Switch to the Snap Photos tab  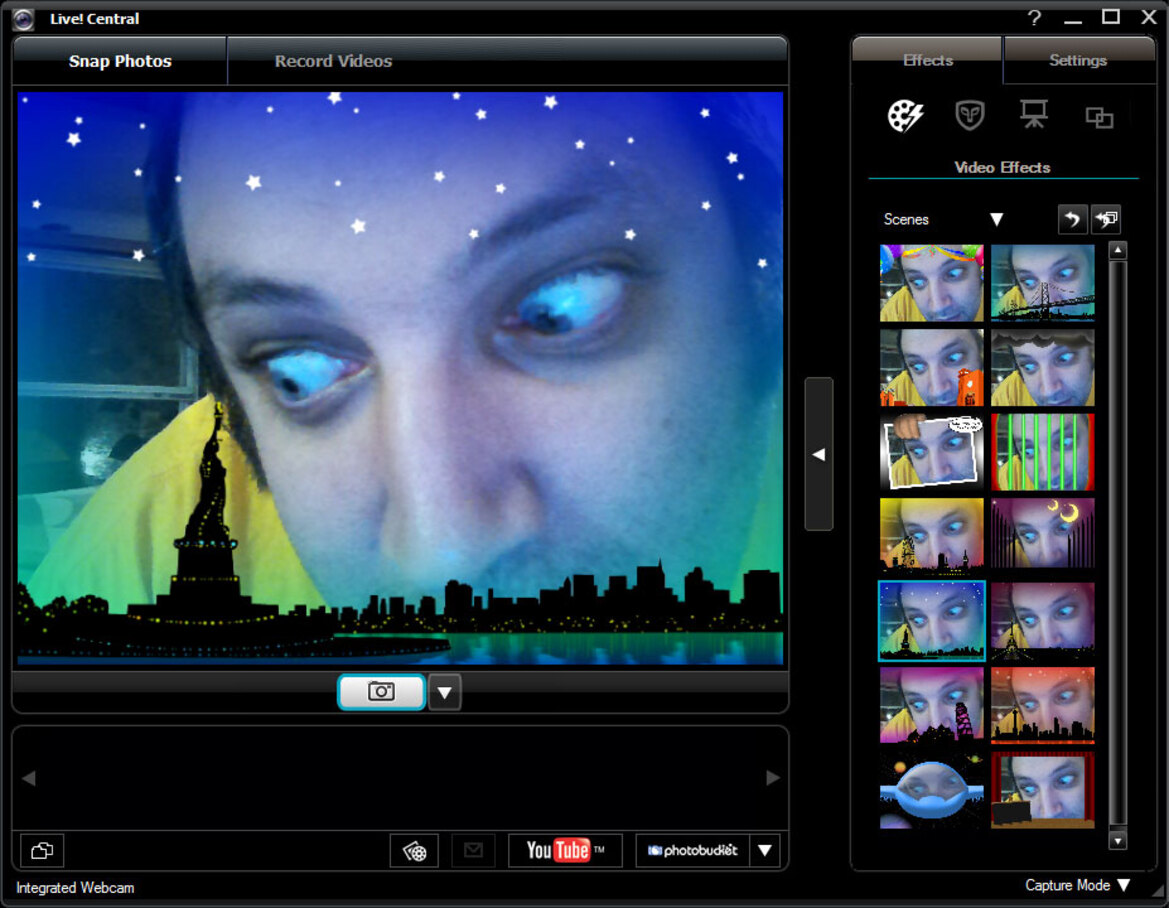click(x=120, y=61)
